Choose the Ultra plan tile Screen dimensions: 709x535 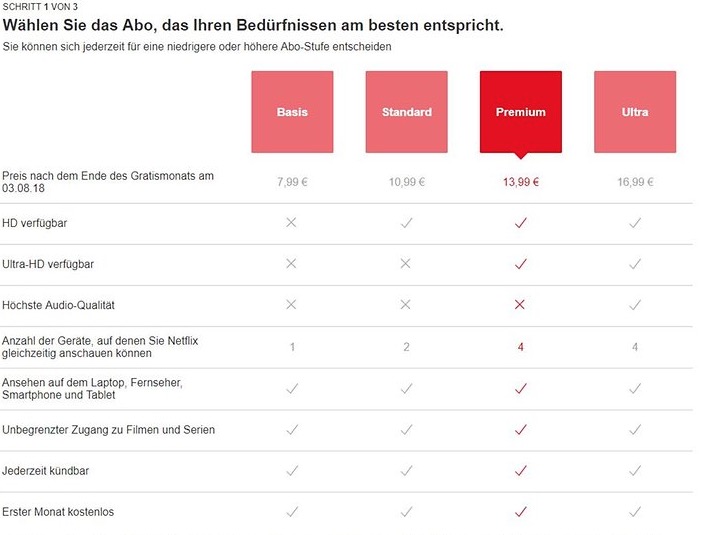click(635, 112)
